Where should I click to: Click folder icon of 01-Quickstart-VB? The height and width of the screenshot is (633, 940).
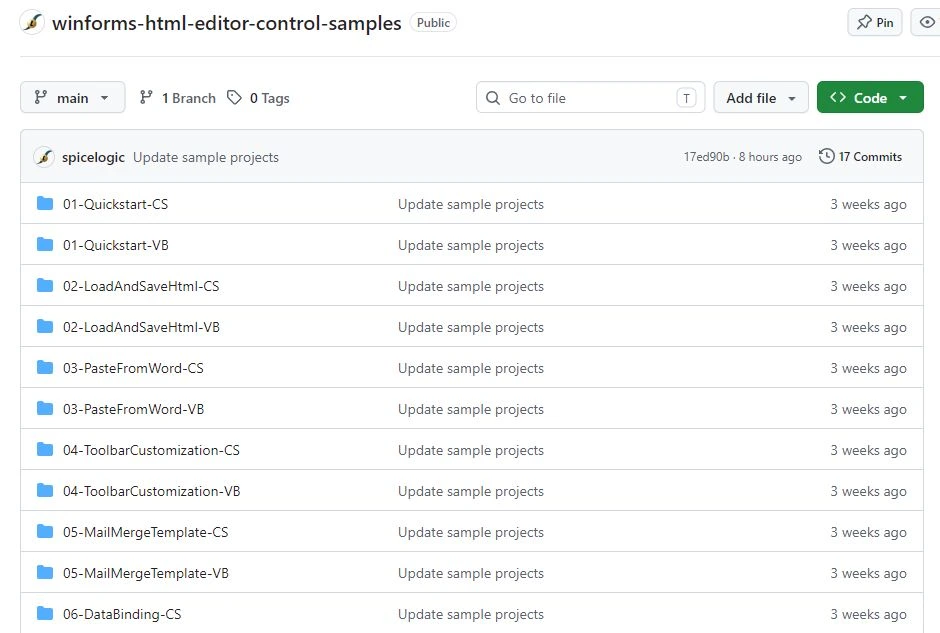pyautogui.click(x=44, y=244)
